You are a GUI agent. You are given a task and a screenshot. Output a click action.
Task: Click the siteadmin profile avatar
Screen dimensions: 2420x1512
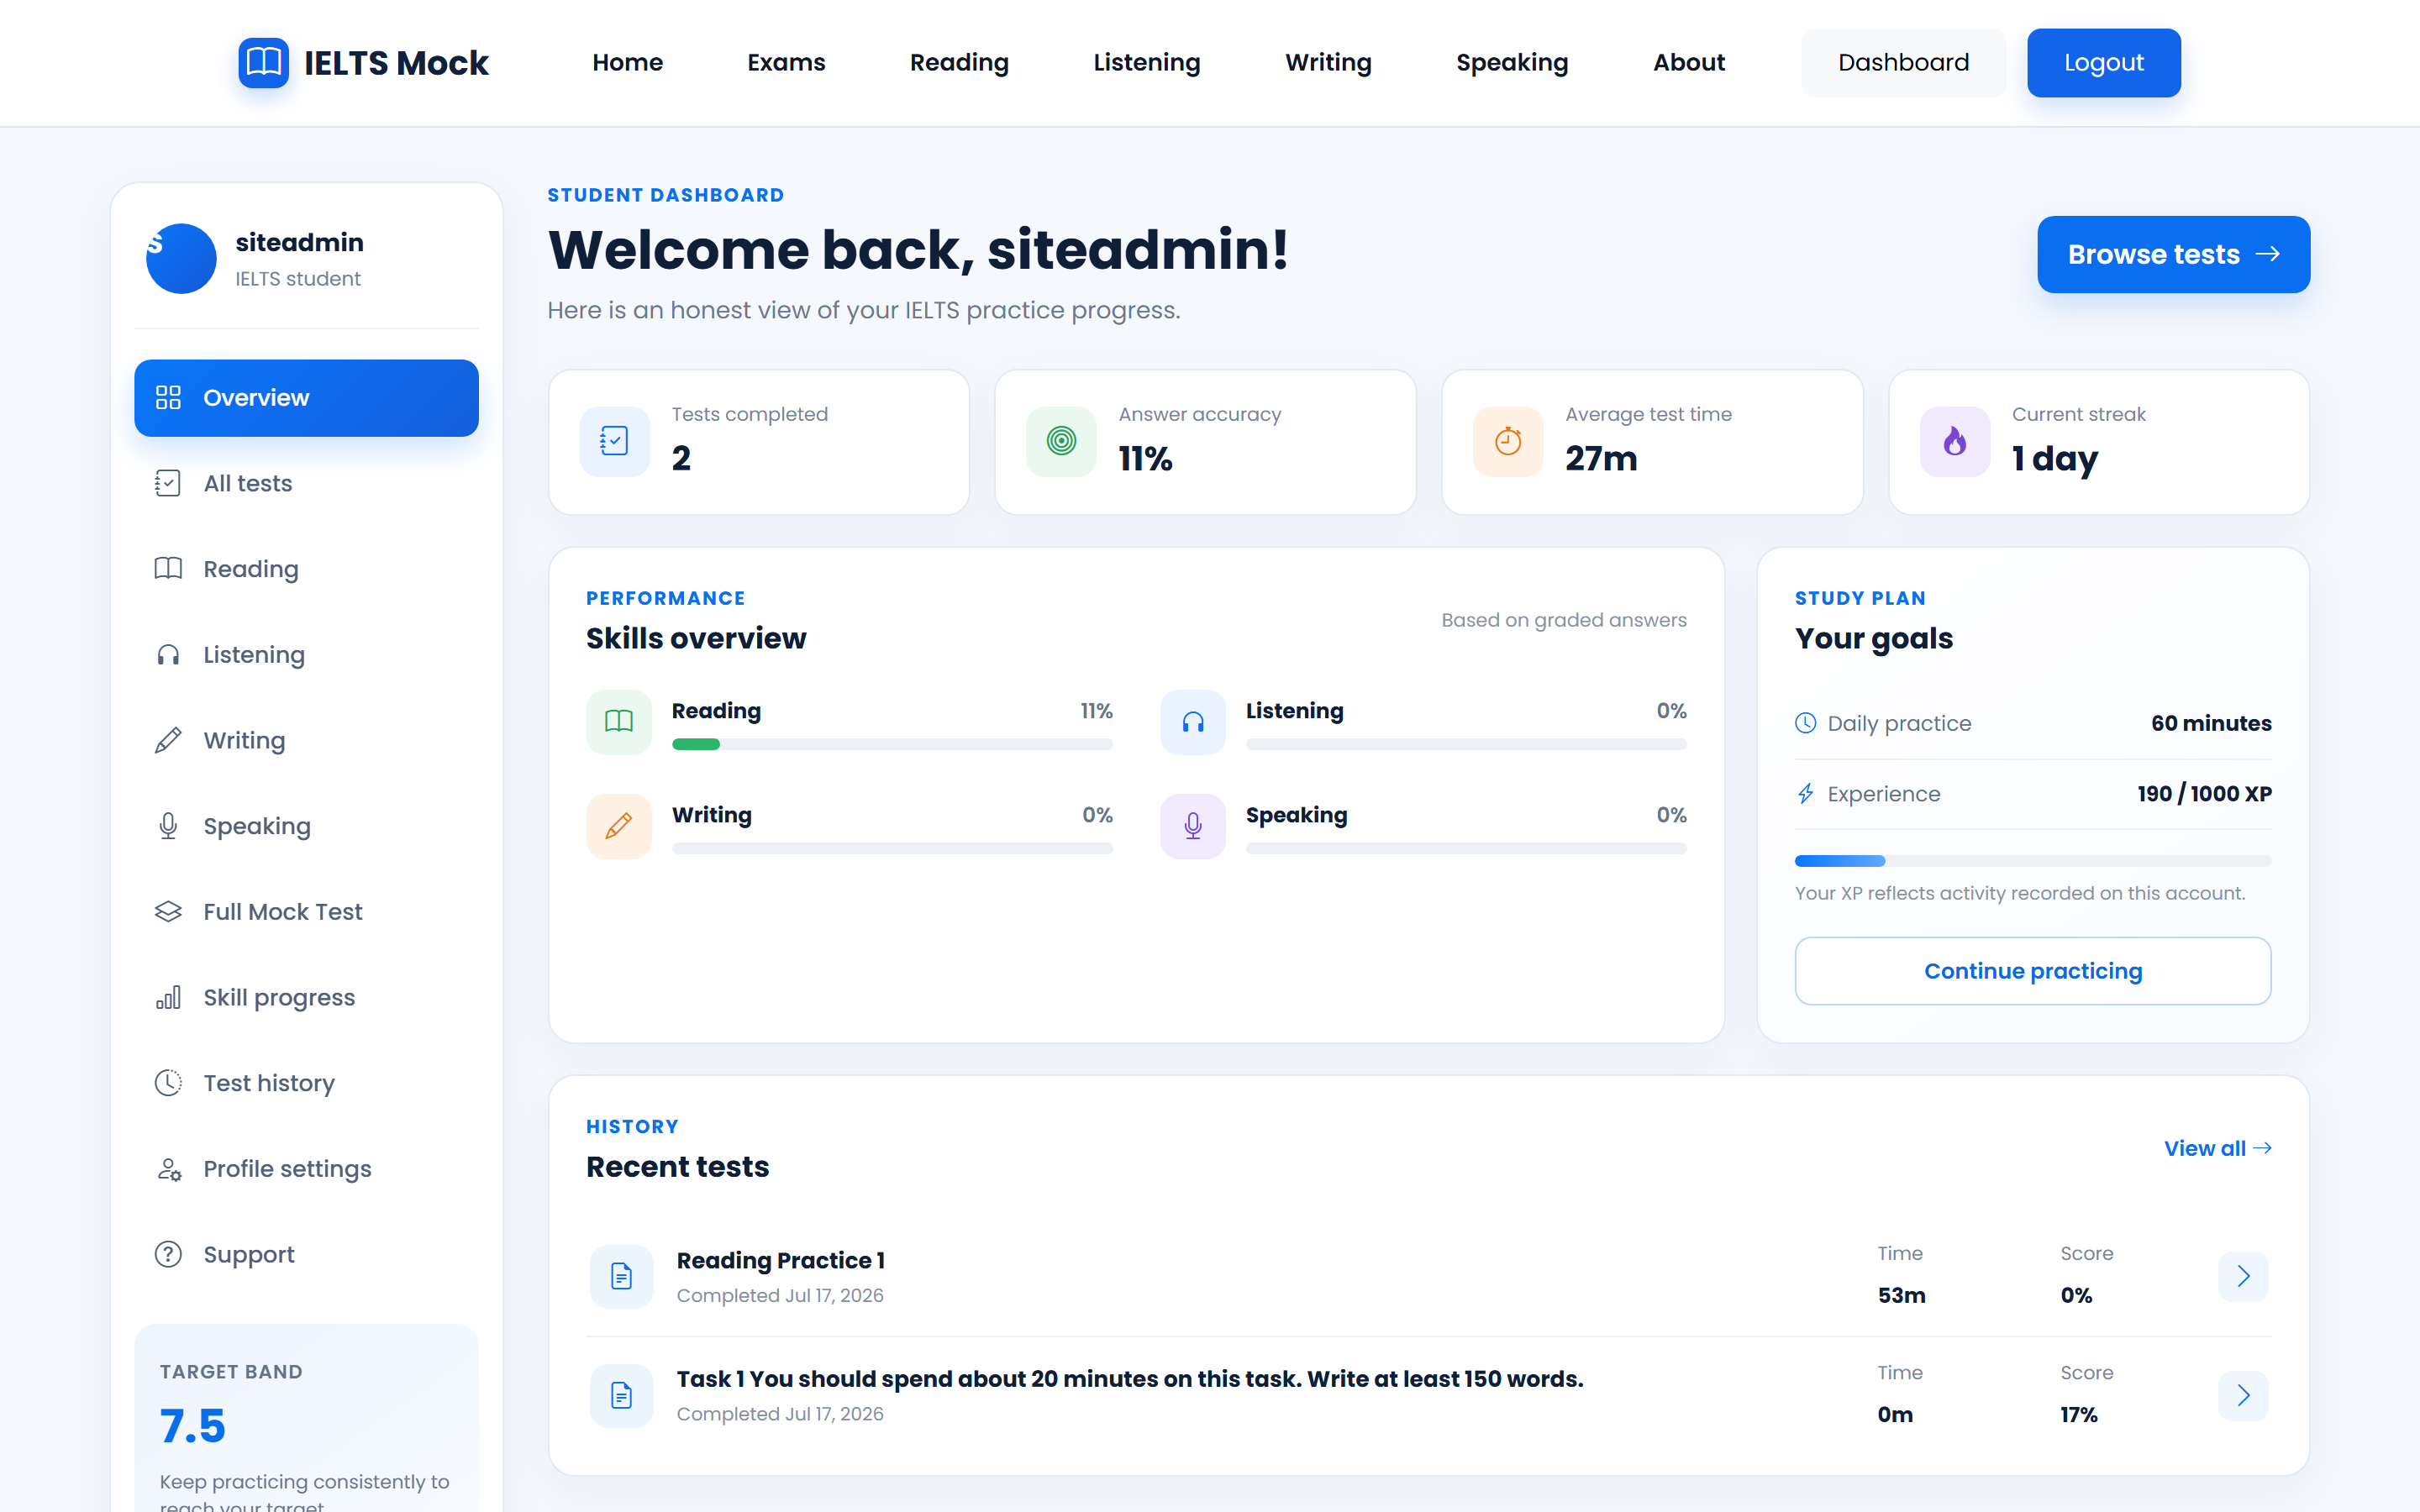(x=181, y=258)
